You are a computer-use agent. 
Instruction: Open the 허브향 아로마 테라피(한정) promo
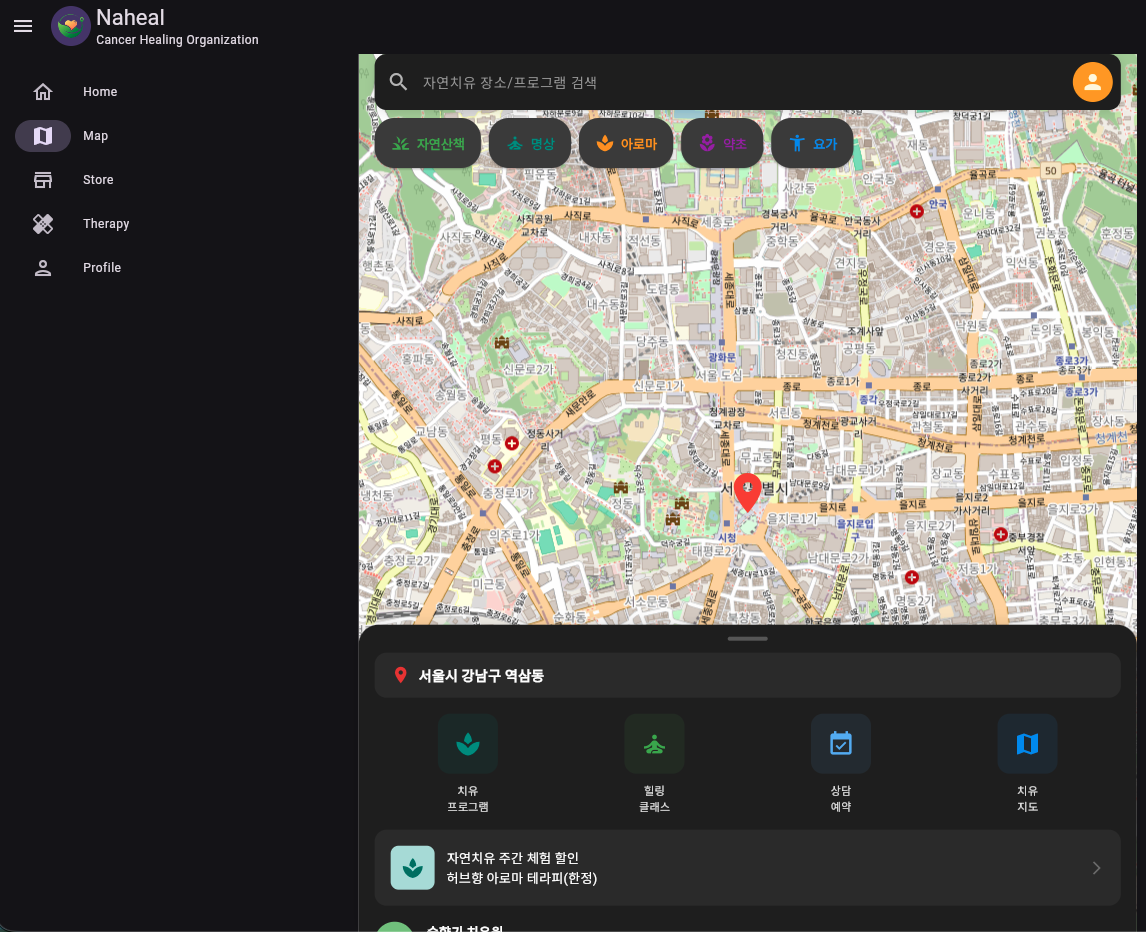coord(748,868)
